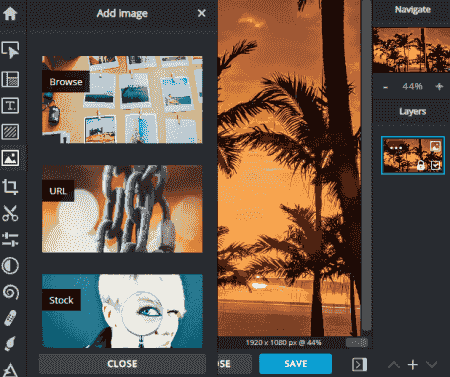The height and width of the screenshot is (377, 450).
Task: Zoom out with the minus button
Action: click(385, 87)
